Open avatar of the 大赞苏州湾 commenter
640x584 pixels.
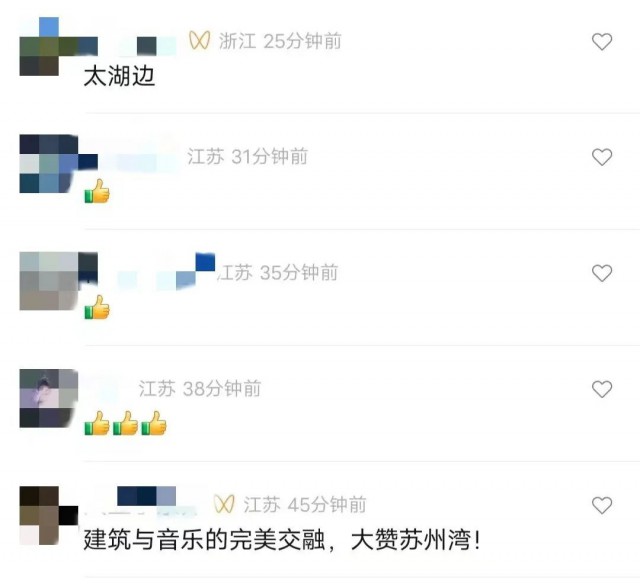tap(49, 515)
